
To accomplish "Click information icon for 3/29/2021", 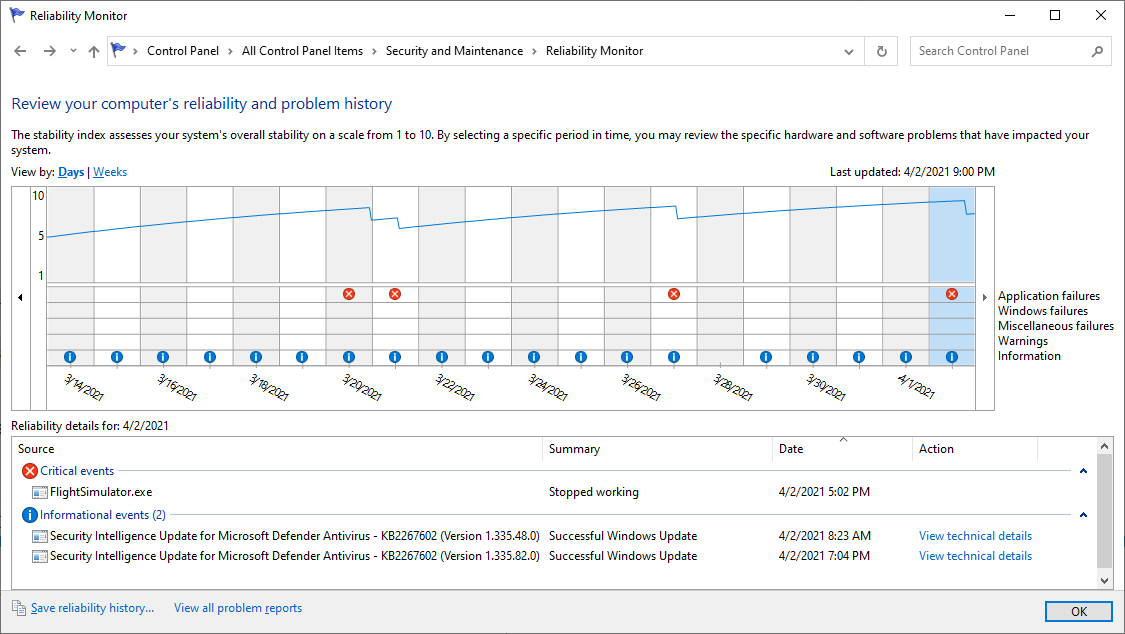I will pos(766,357).
